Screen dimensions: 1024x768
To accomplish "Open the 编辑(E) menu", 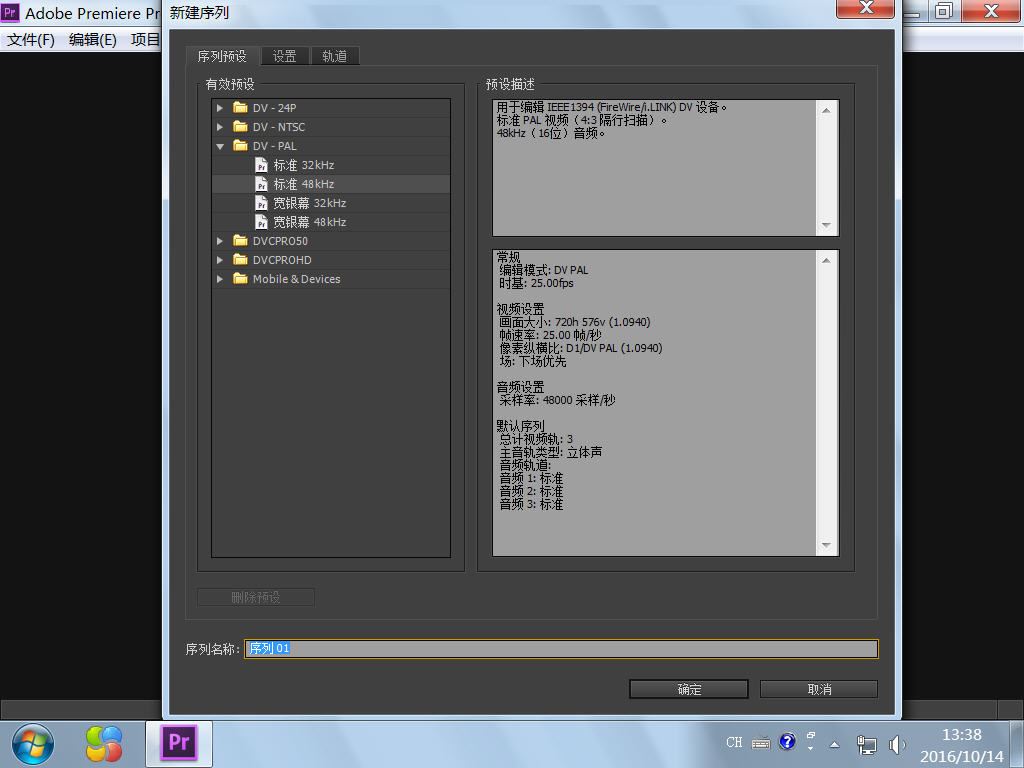I will [x=93, y=40].
